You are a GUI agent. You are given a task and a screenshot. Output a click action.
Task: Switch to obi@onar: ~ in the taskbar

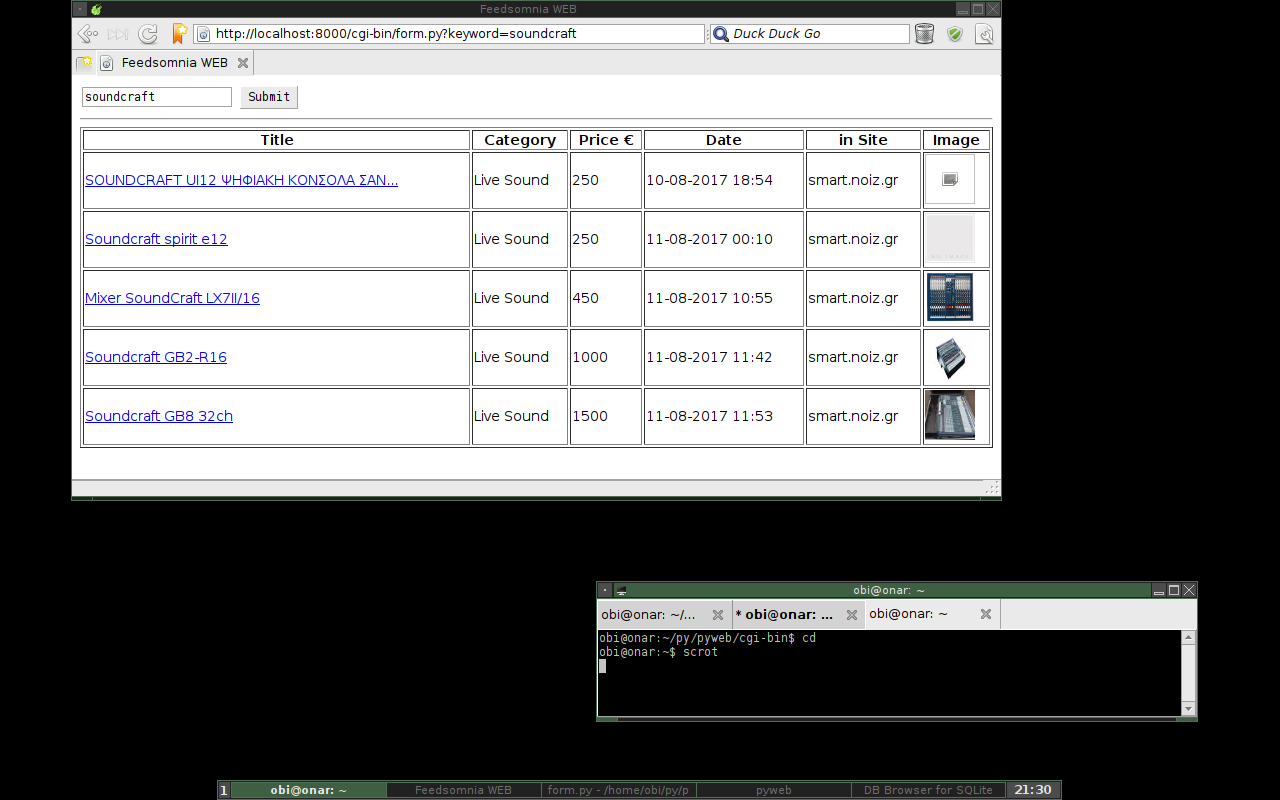point(308,790)
